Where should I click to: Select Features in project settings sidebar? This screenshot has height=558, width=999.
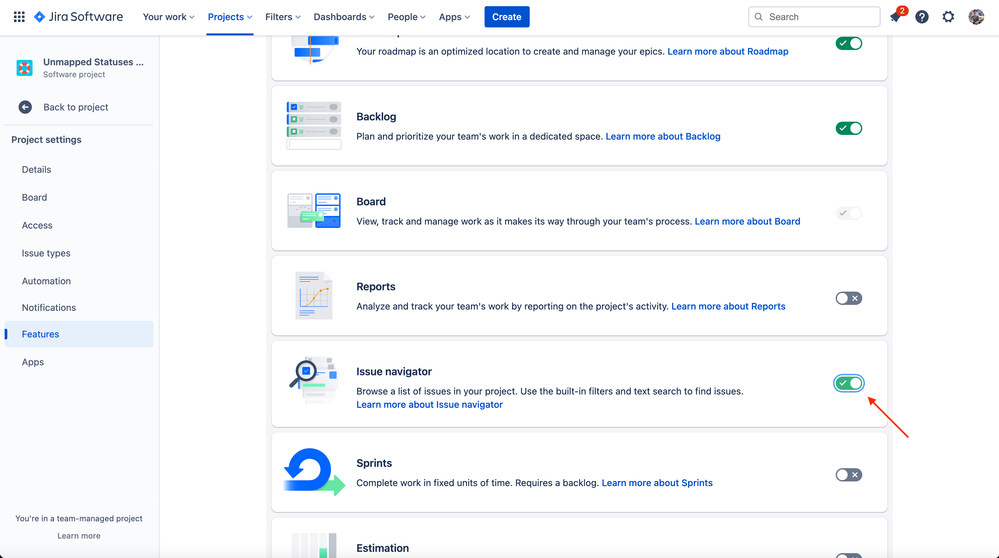[x=79, y=334]
